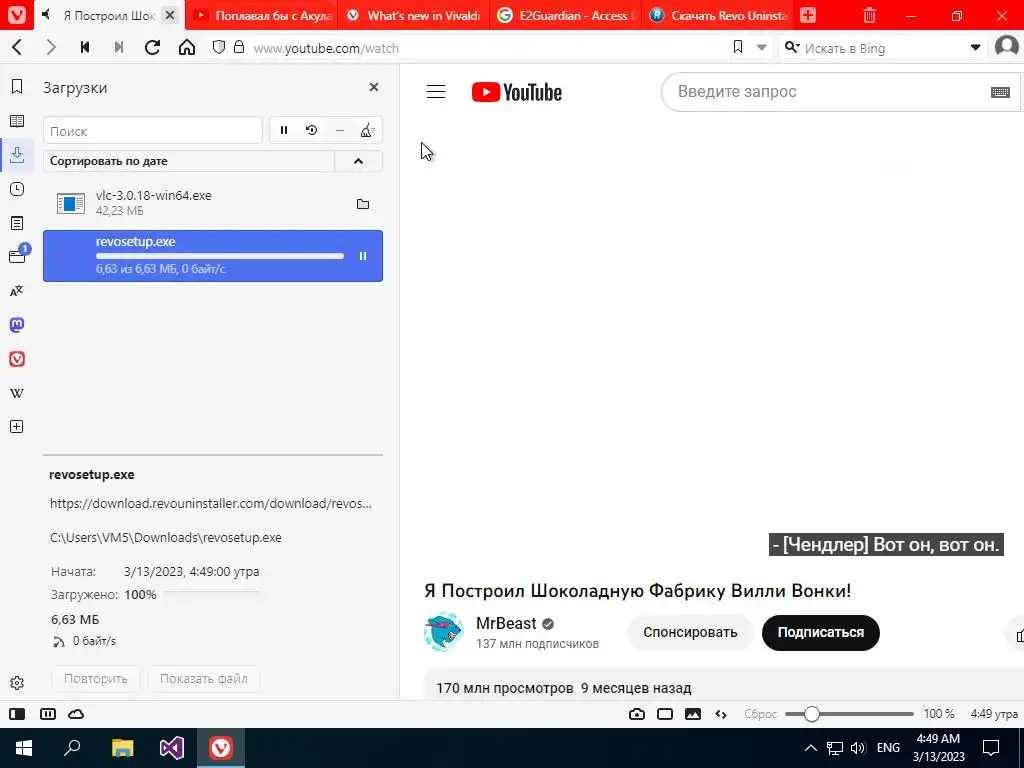The image size is (1024, 768).
Task: Open the tracker blocker shield icon
Action: 219,47
